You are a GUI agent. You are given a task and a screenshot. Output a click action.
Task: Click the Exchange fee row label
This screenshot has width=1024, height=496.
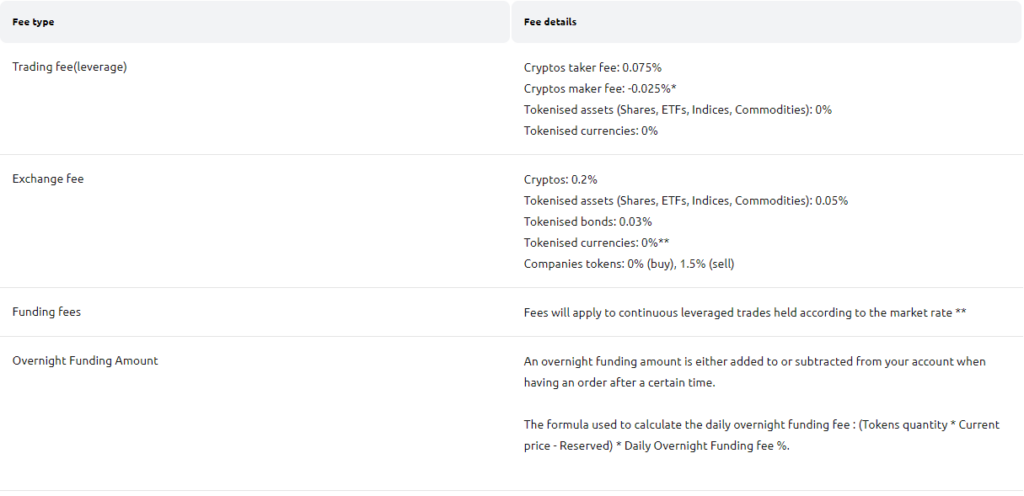pyautogui.click(x=48, y=179)
